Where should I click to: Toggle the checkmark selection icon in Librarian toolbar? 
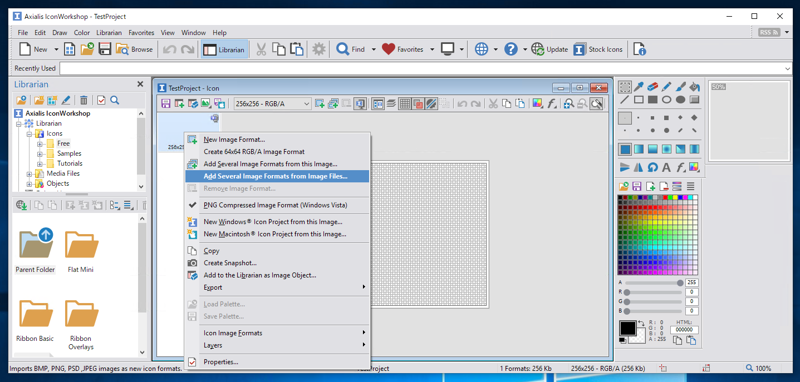pyautogui.click(x=101, y=100)
